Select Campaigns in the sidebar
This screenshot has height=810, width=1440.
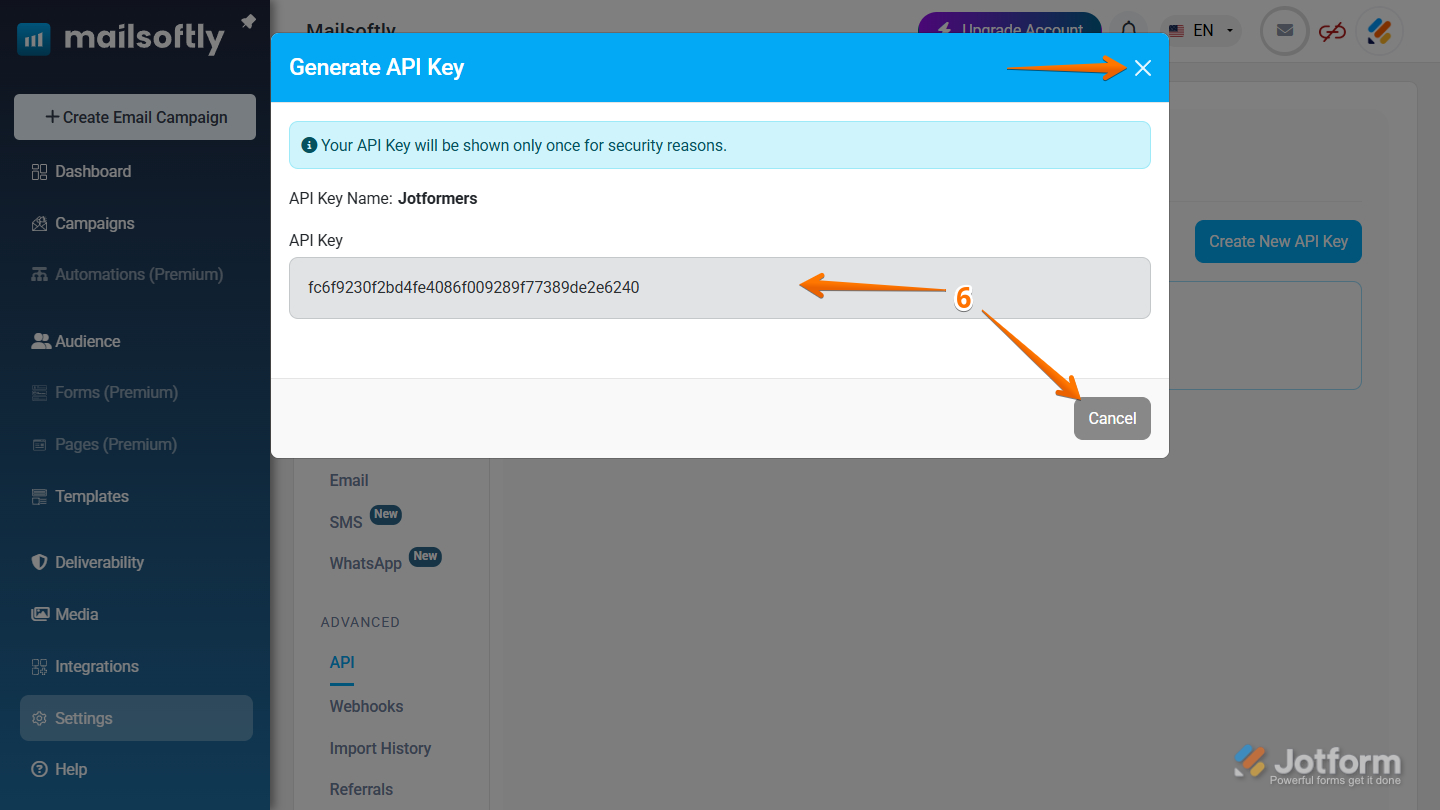93,223
